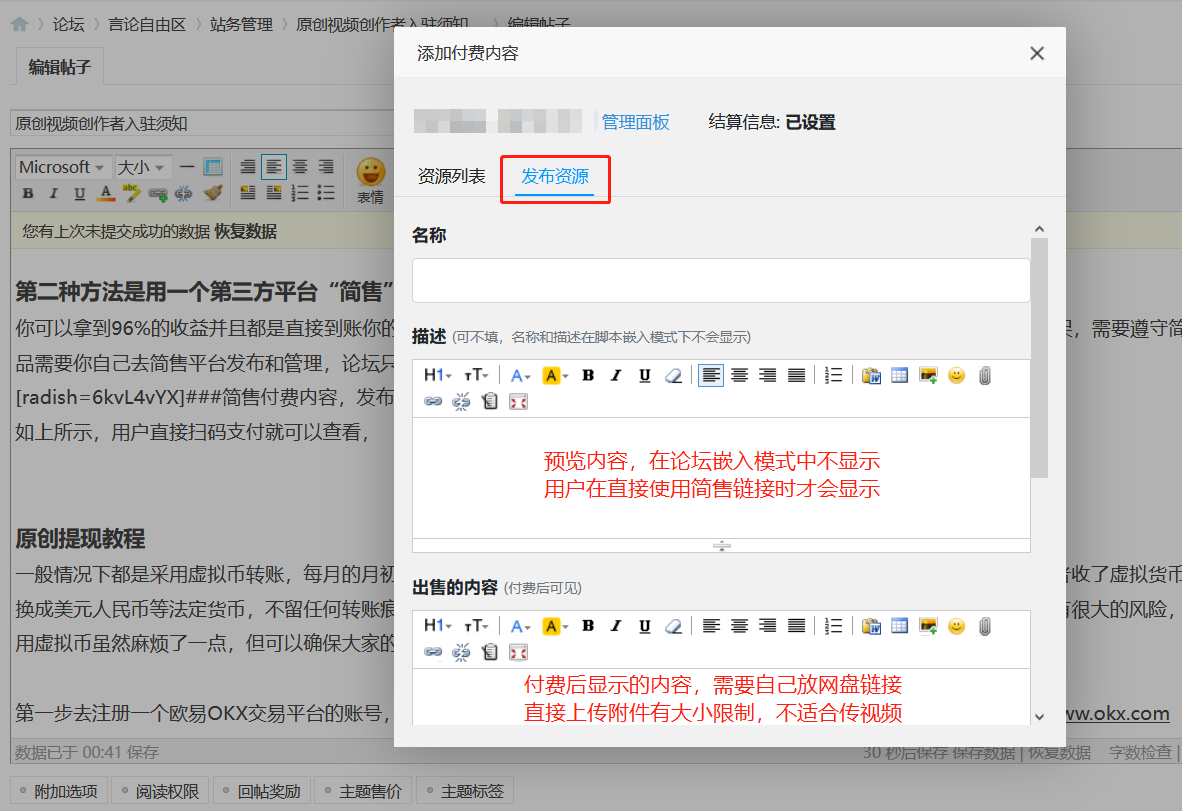The image size is (1182, 811).
Task: Click inside the 名称 name input field
Action: tap(720, 281)
